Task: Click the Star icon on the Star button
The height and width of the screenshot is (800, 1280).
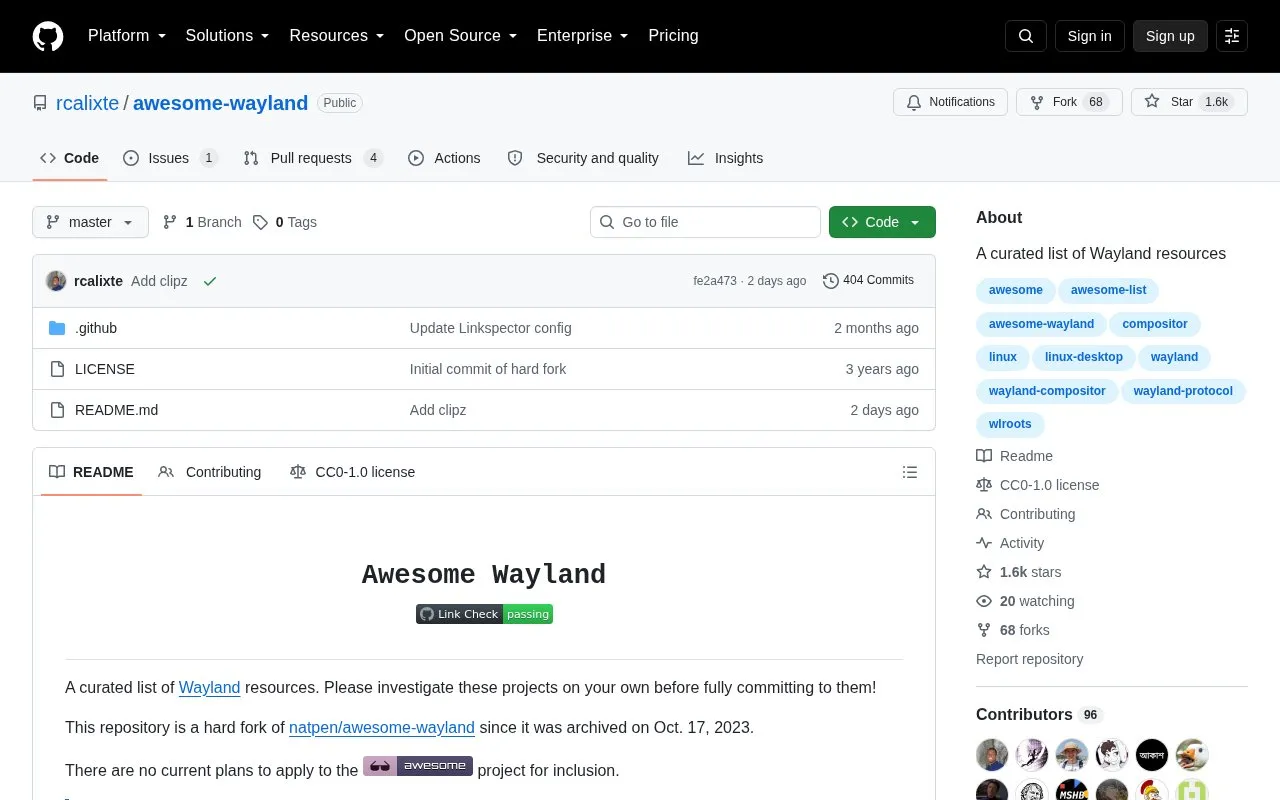Action: coord(1152,101)
